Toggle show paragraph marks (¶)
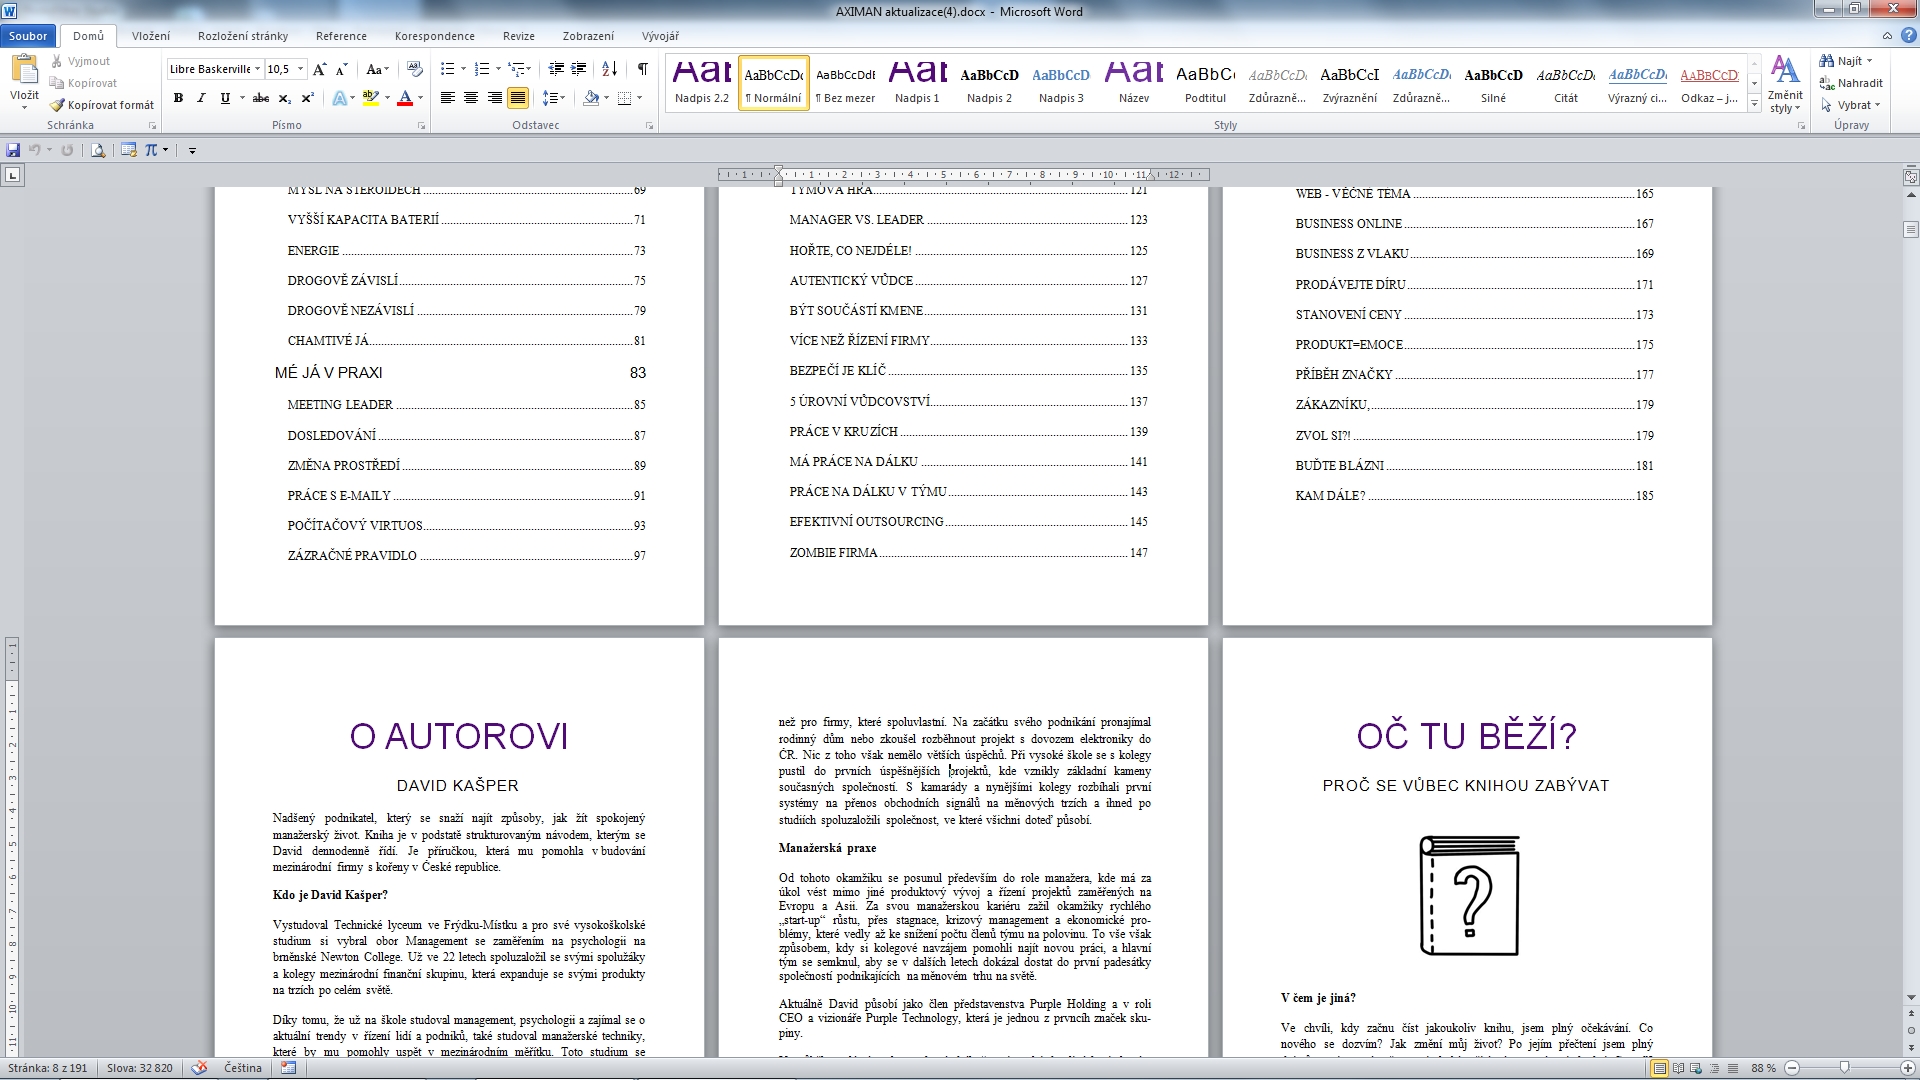Image resolution: width=1920 pixels, height=1080 pixels. [642, 69]
